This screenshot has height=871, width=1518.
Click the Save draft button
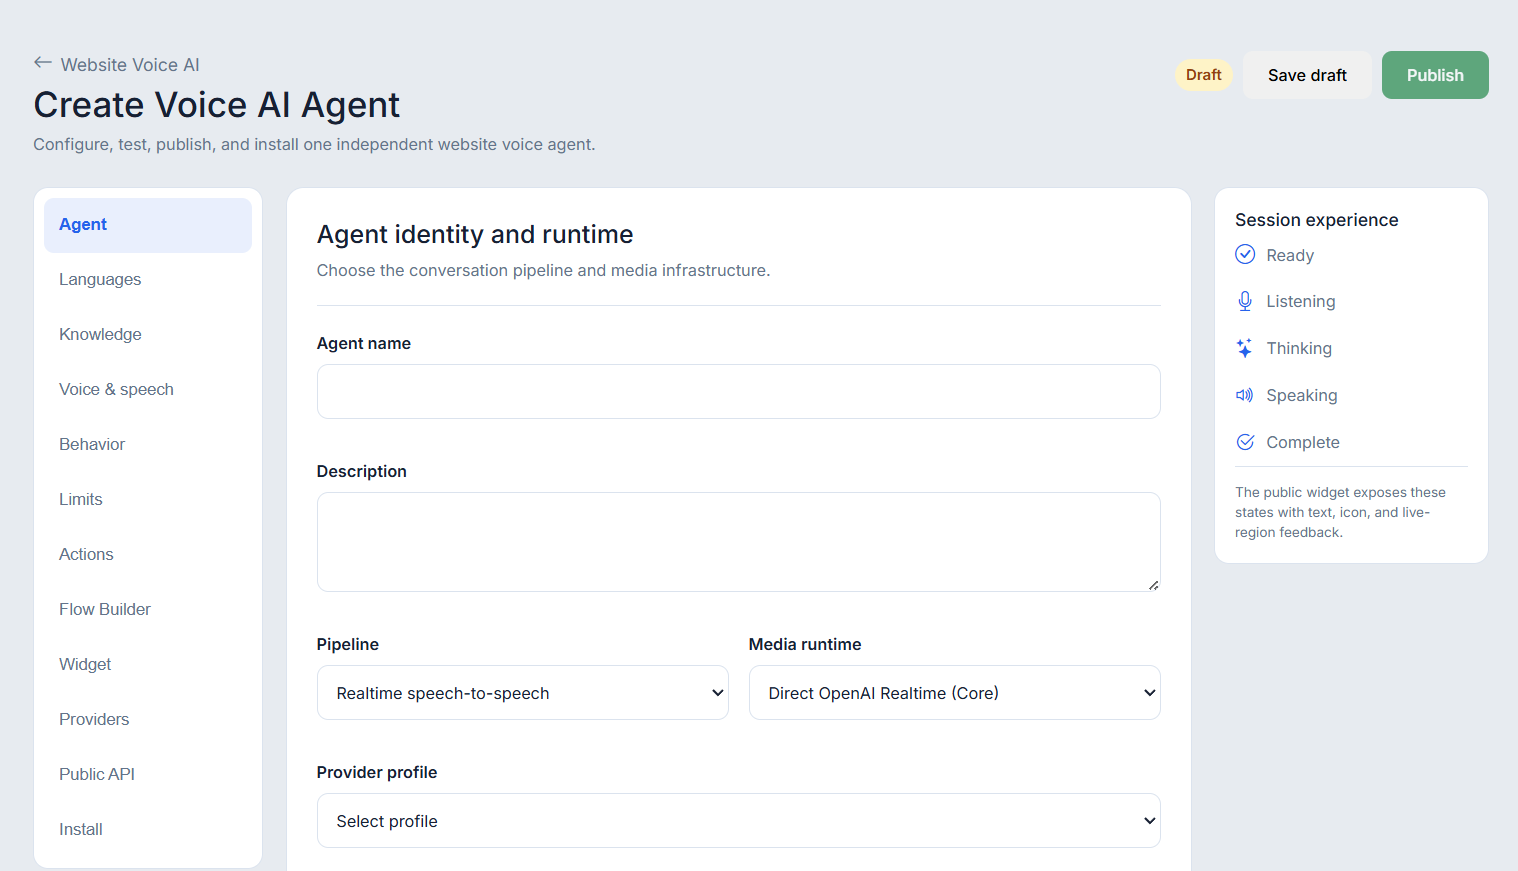coord(1307,75)
